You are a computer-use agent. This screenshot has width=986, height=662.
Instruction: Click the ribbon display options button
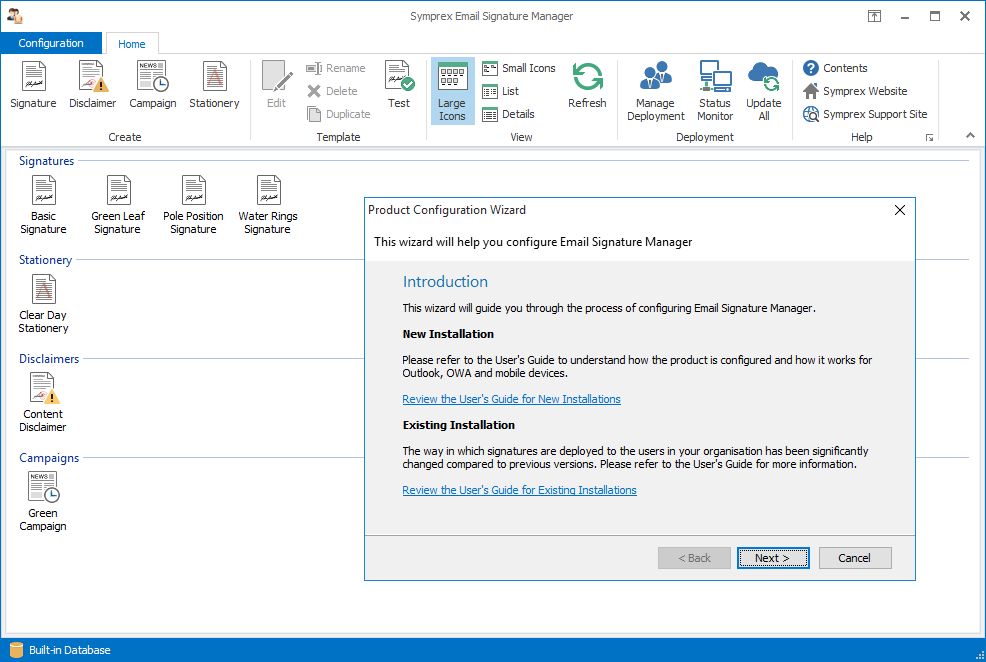[x=874, y=16]
